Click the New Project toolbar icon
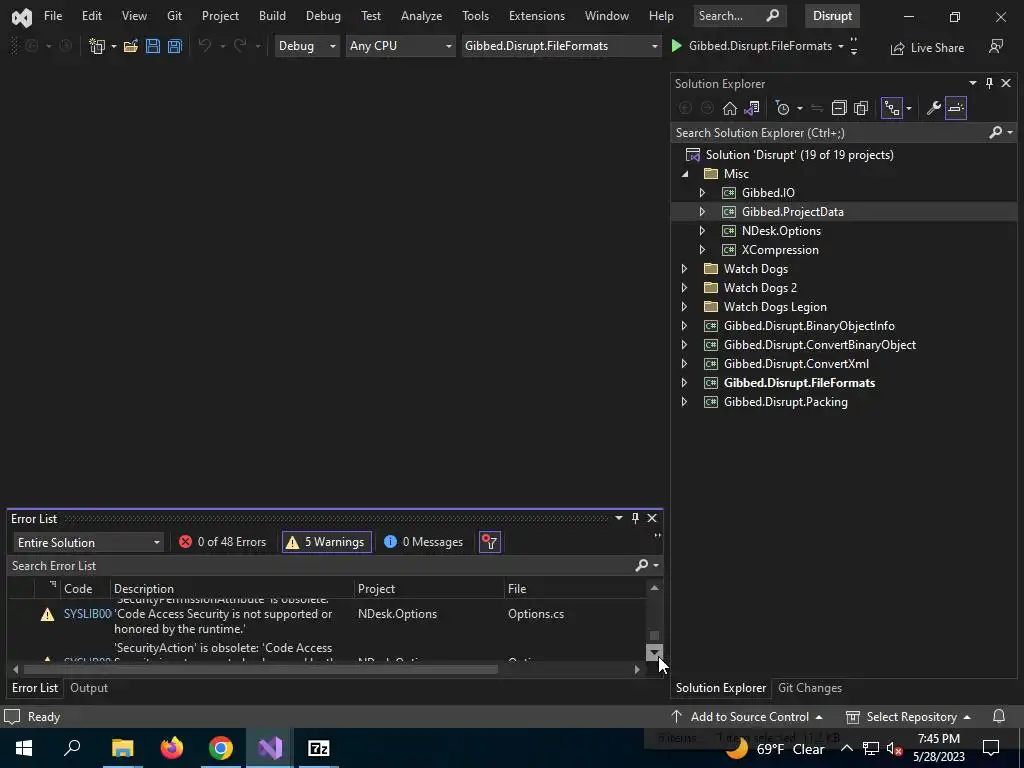 coord(97,46)
